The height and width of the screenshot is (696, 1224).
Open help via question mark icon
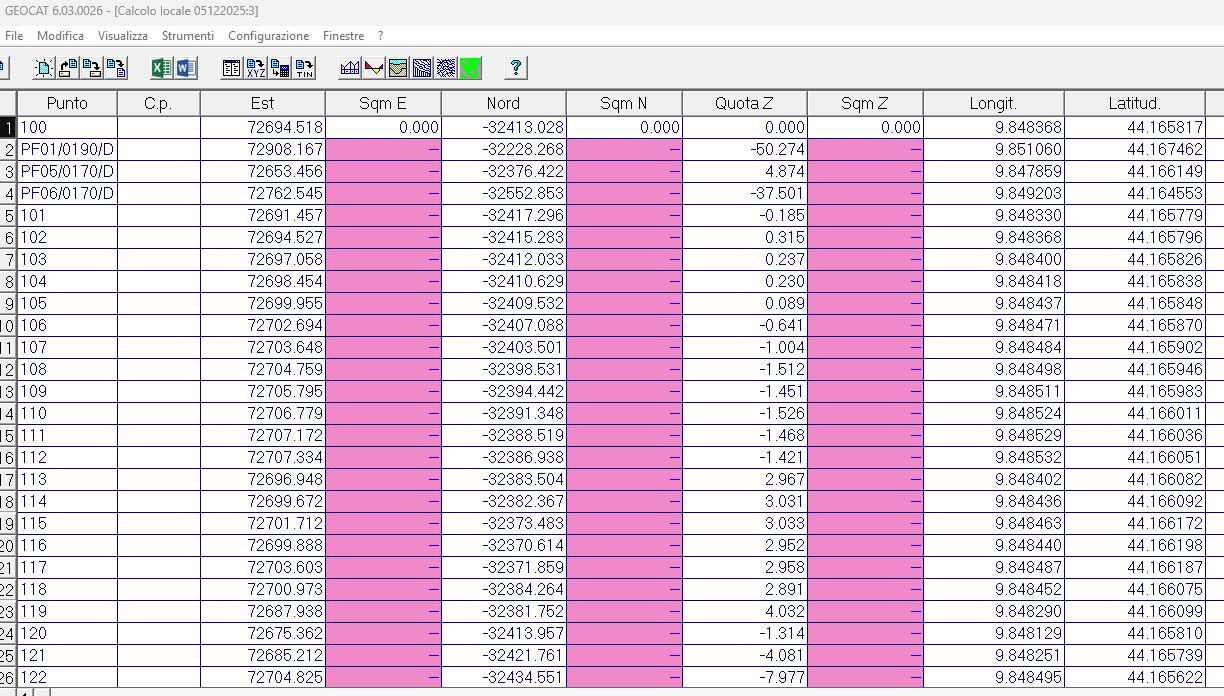[x=516, y=68]
